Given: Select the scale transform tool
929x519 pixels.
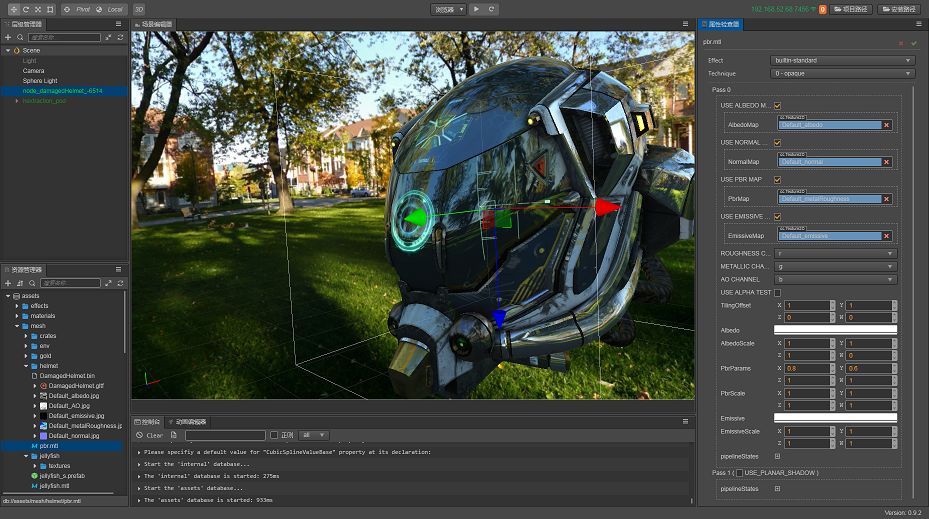Looking at the screenshot, I should 37,9.
